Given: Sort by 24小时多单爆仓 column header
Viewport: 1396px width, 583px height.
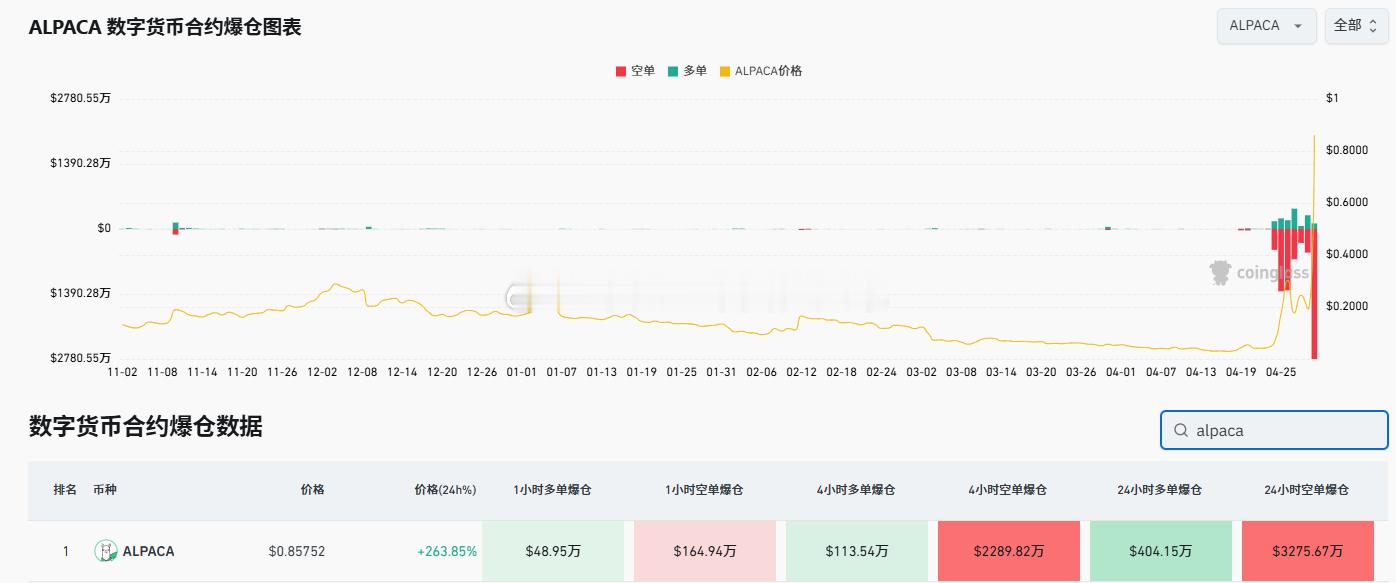Looking at the screenshot, I should point(1160,490).
